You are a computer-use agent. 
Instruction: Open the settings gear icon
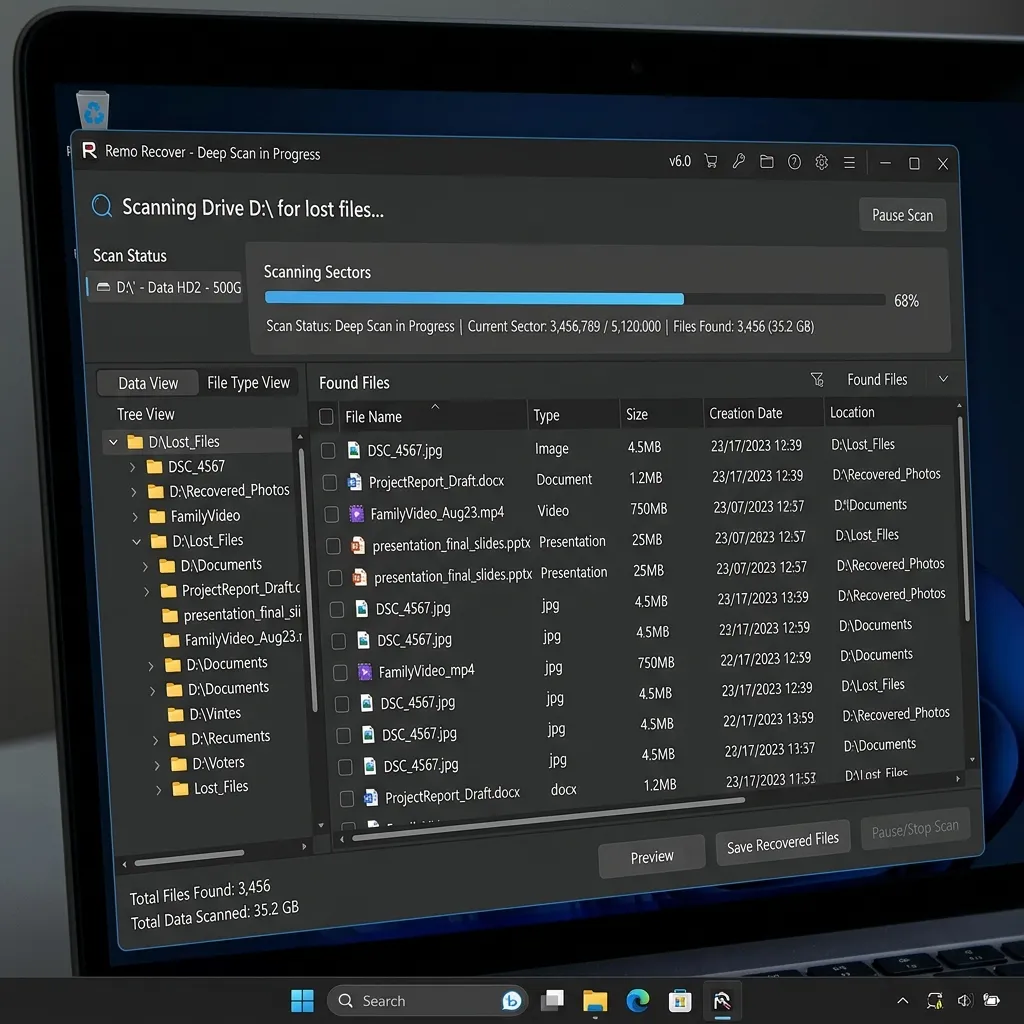822,162
